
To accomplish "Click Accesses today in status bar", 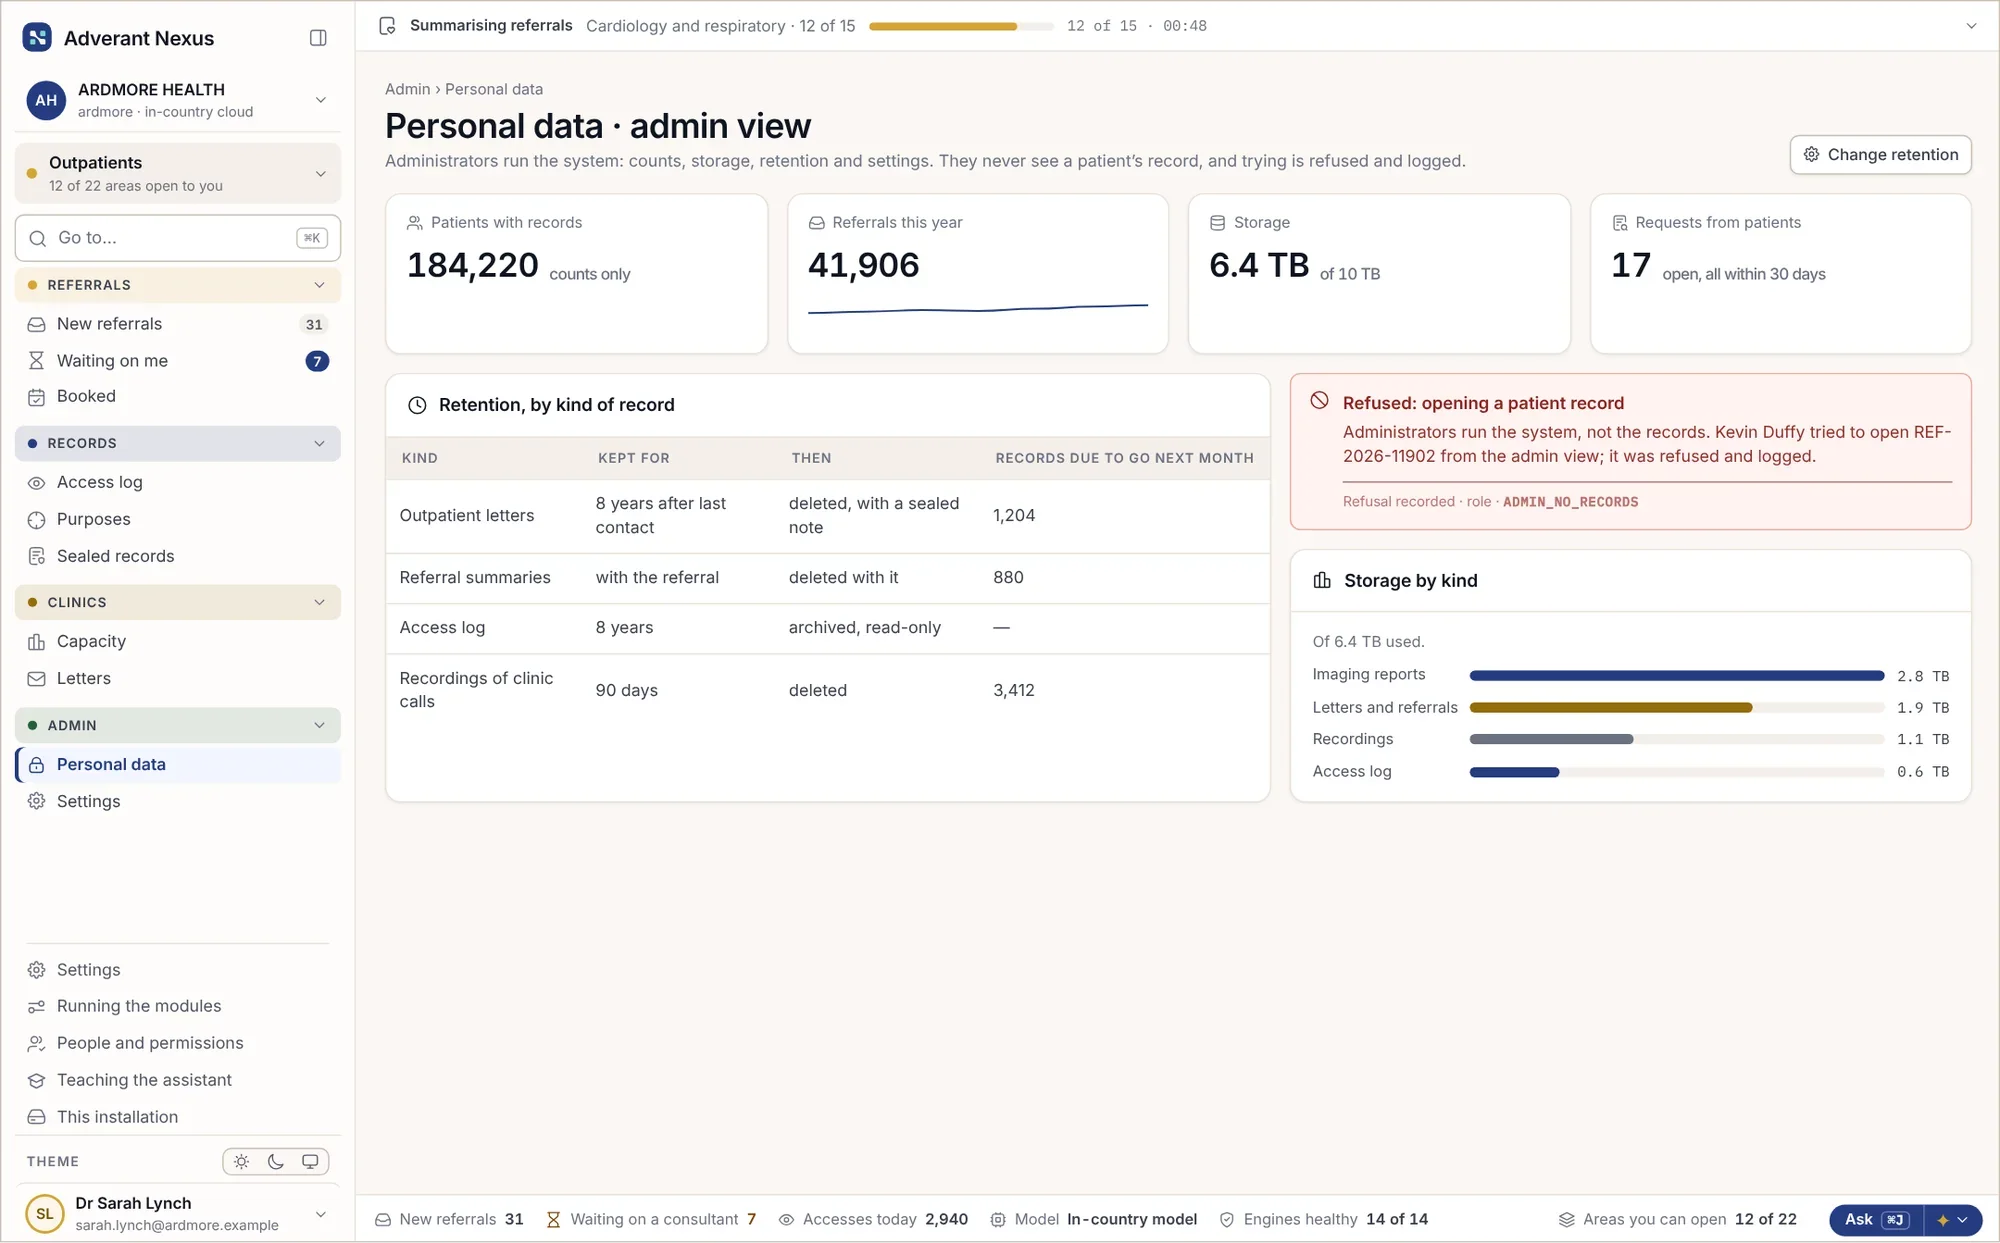I will (x=873, y=1220).
